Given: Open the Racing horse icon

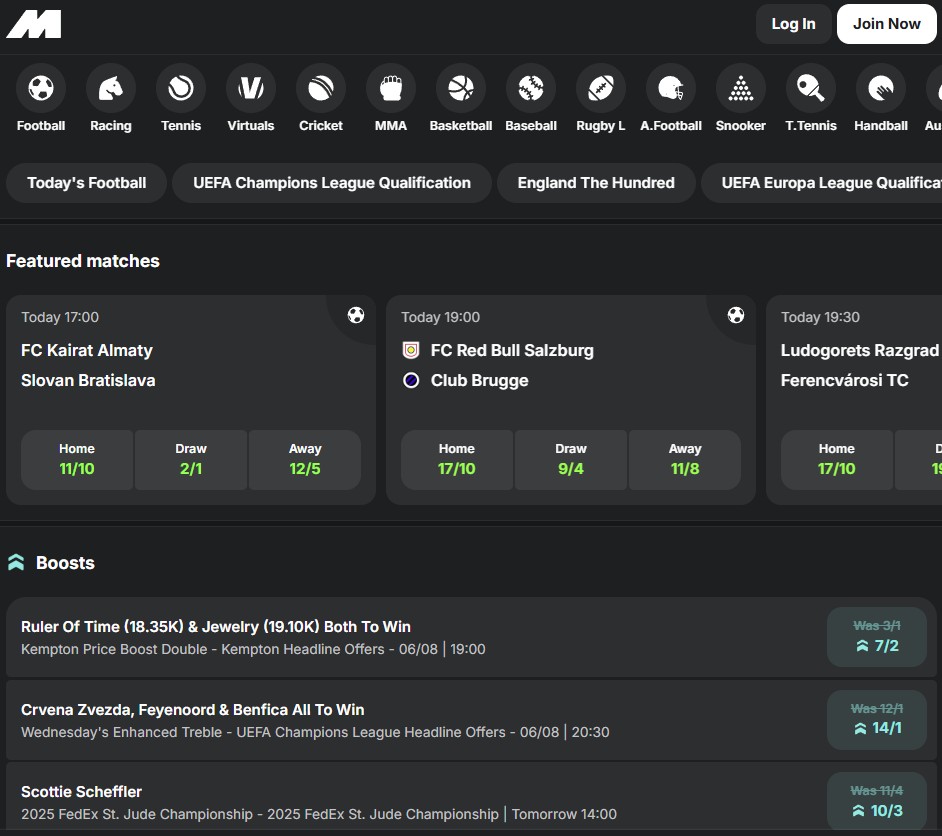Looking at the screenshot, I should point(111,88).
